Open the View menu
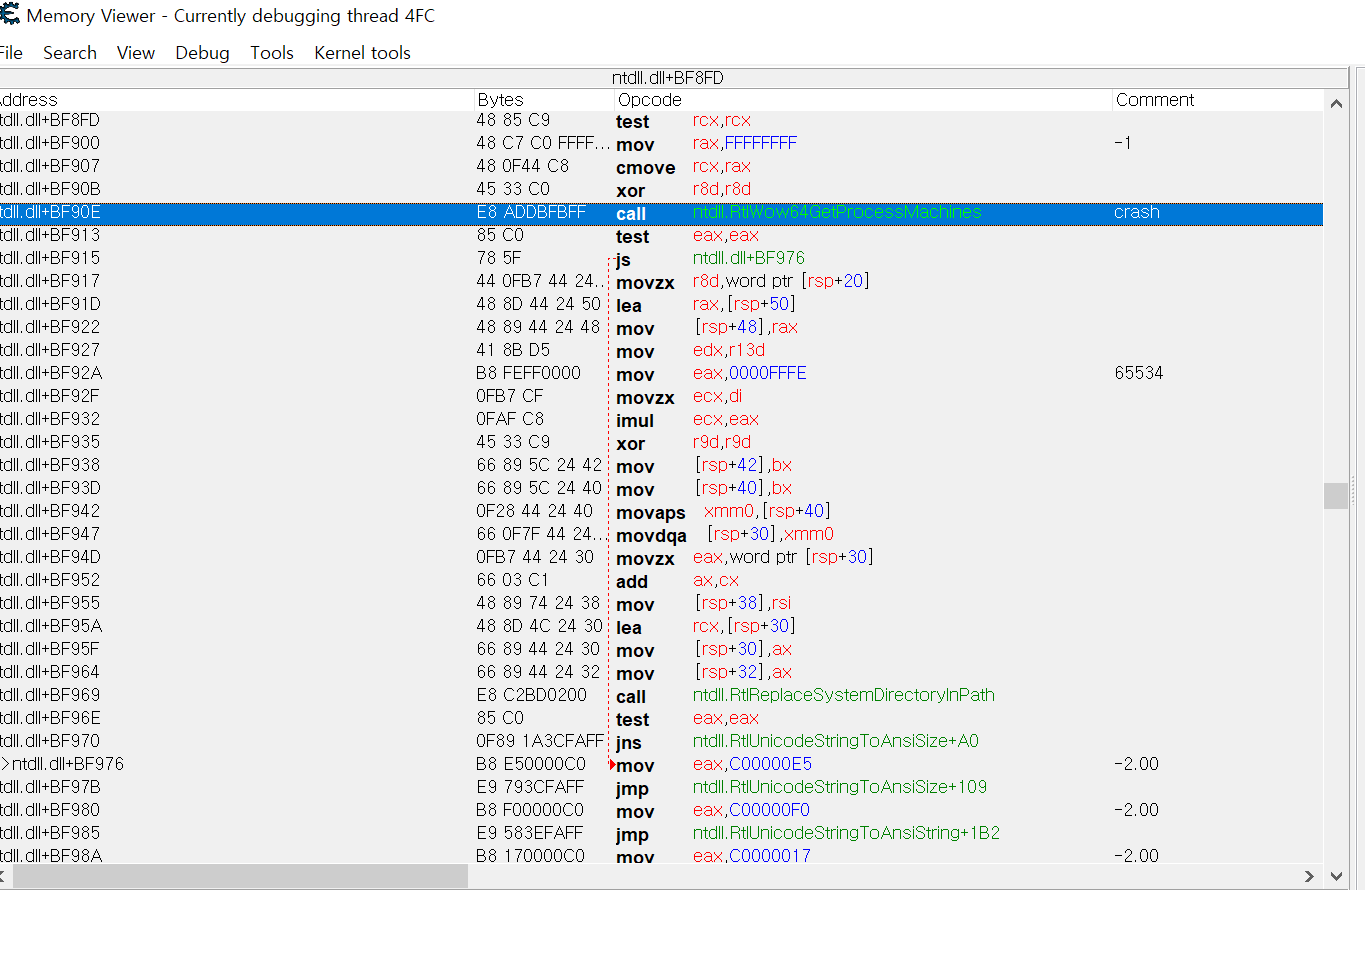1365x969 pixels. (x=135, y=52)
